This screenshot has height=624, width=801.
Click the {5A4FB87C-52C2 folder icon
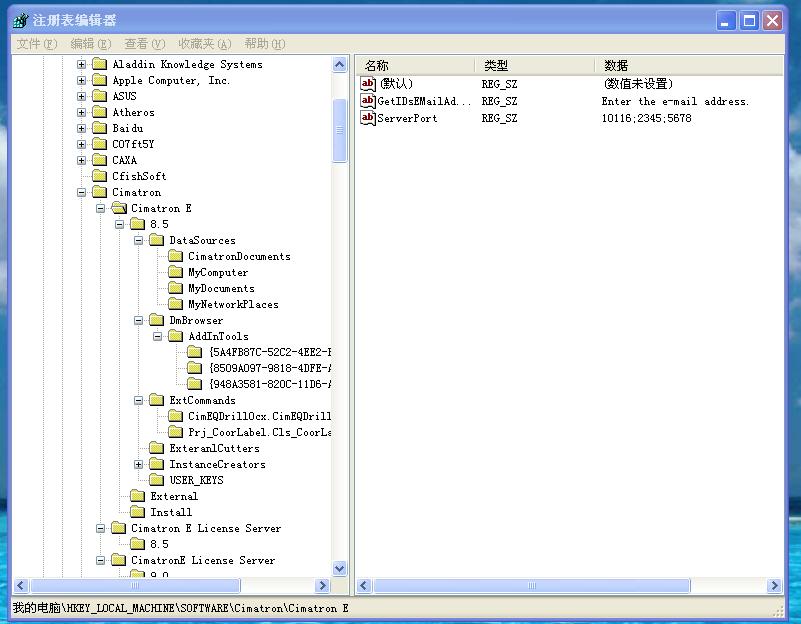pos(195,352)
